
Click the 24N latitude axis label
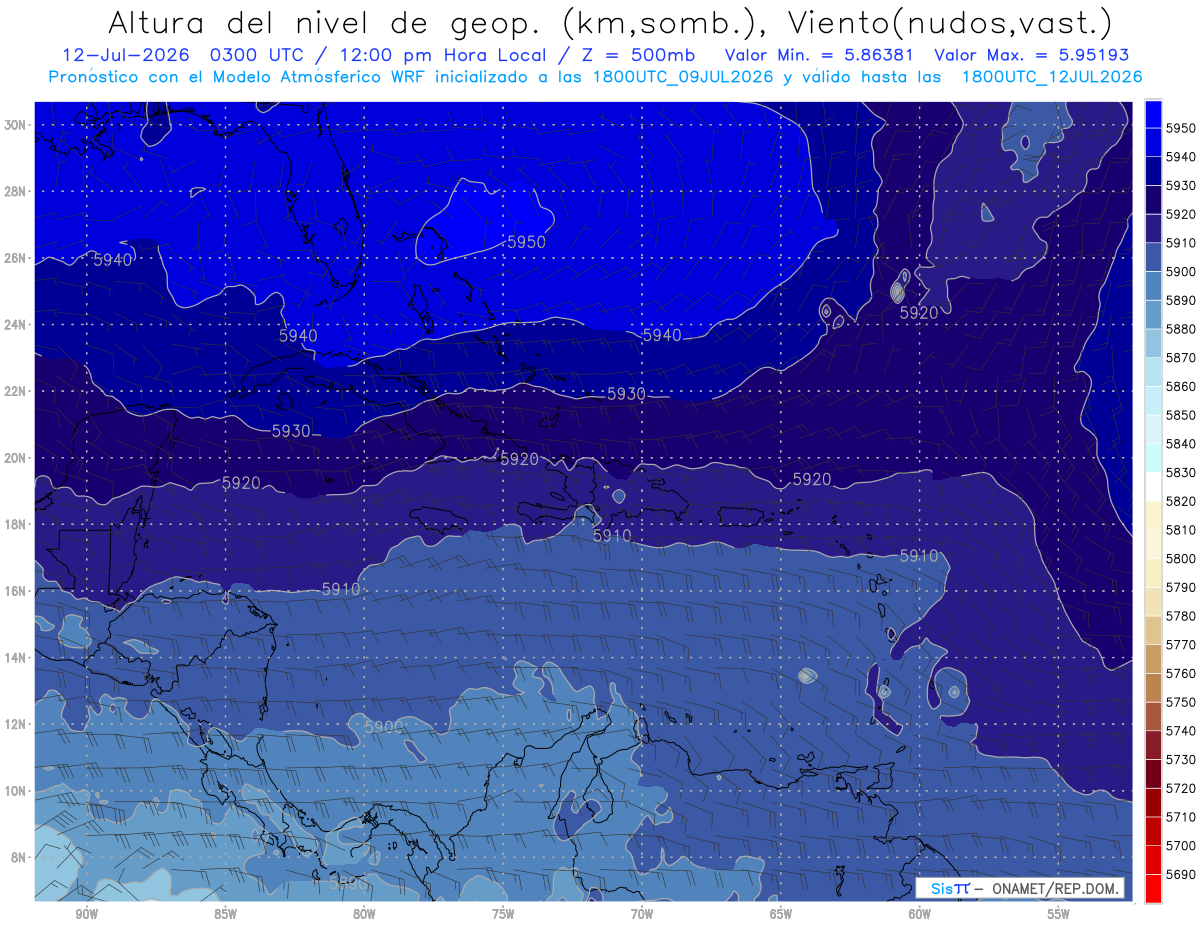point(17,325)
